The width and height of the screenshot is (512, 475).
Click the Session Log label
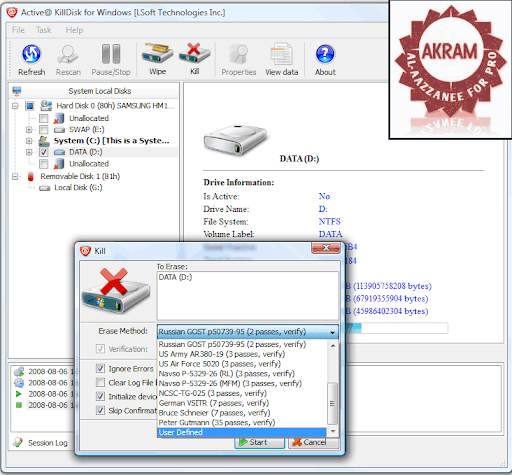pyautogui.click(x=48, y=443)
